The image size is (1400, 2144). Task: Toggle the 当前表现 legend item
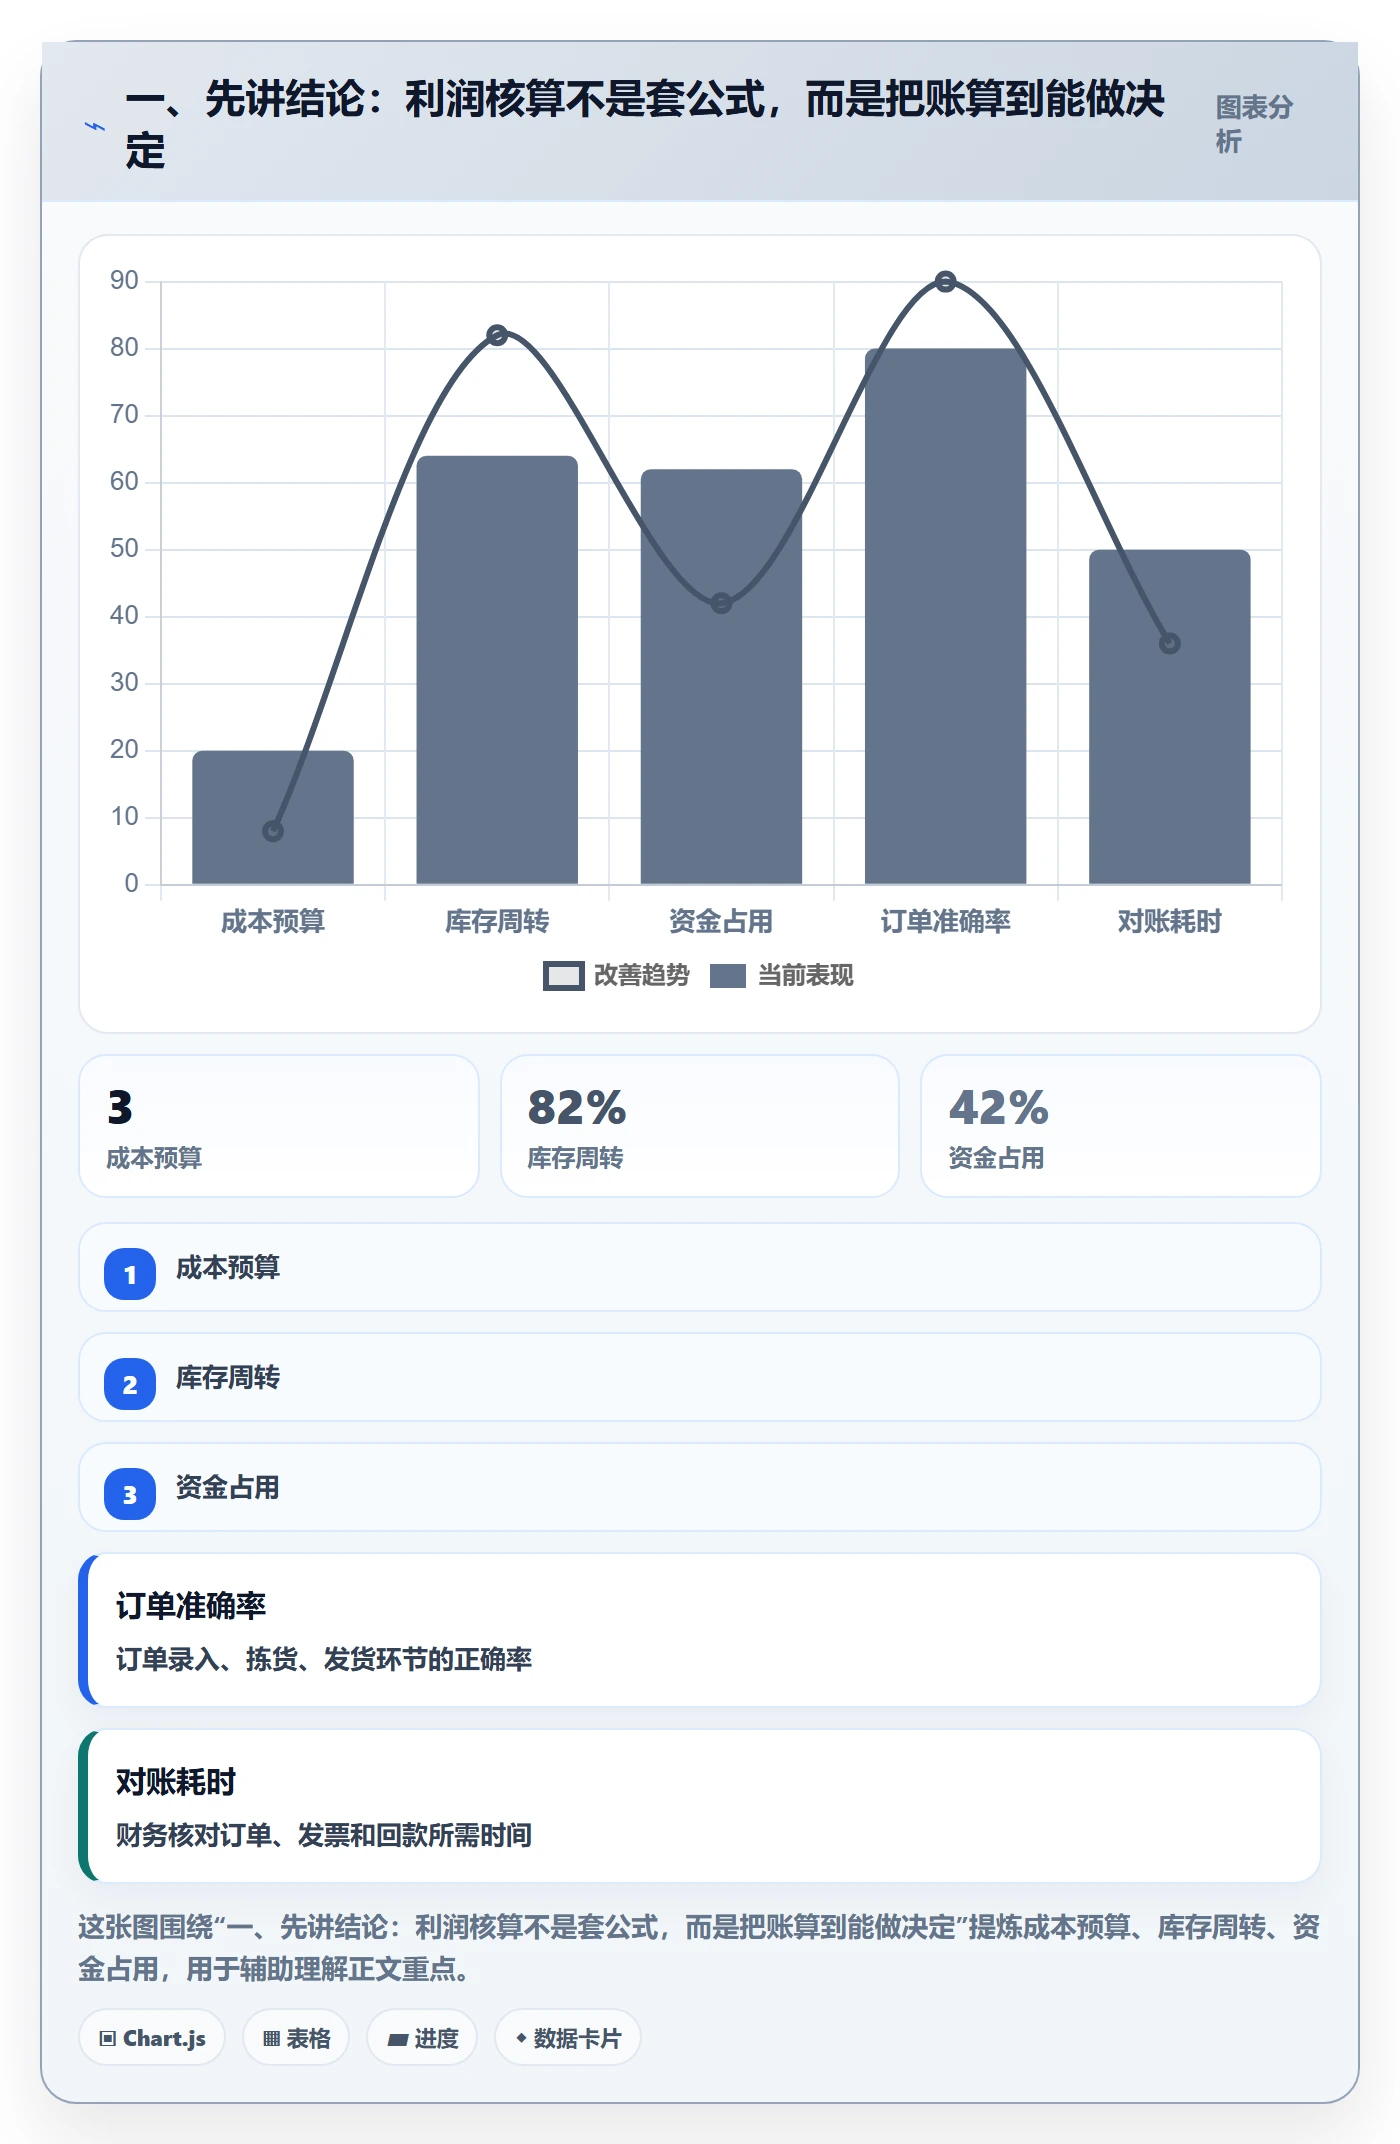781,975
